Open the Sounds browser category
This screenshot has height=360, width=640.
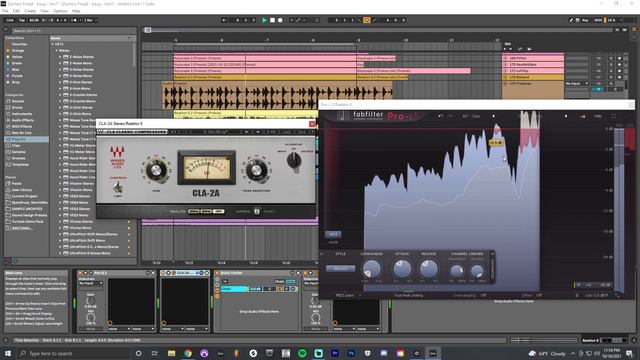(x=18, y=101)
